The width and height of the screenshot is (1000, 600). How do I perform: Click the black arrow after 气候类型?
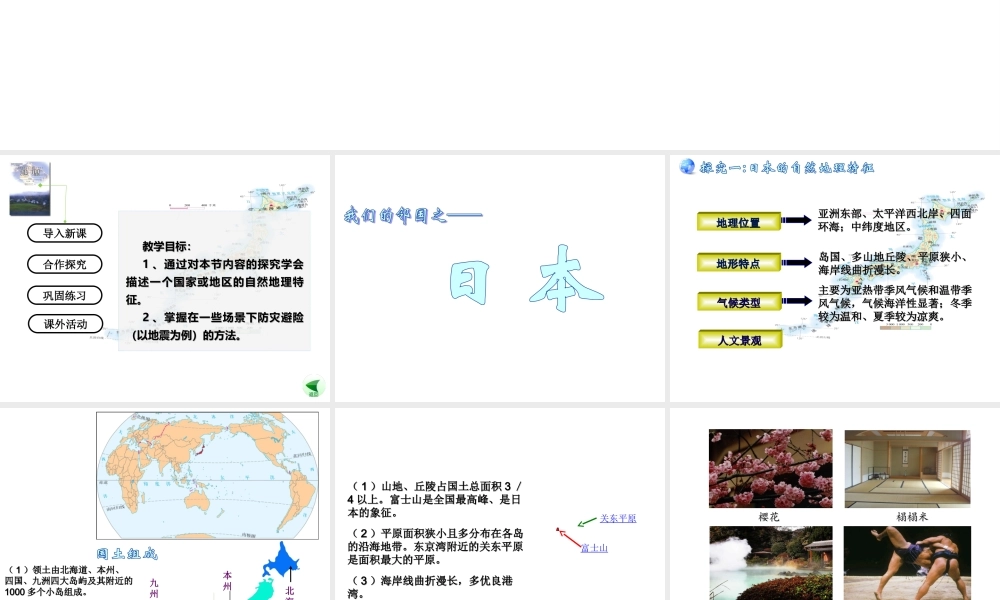point(797,300)
